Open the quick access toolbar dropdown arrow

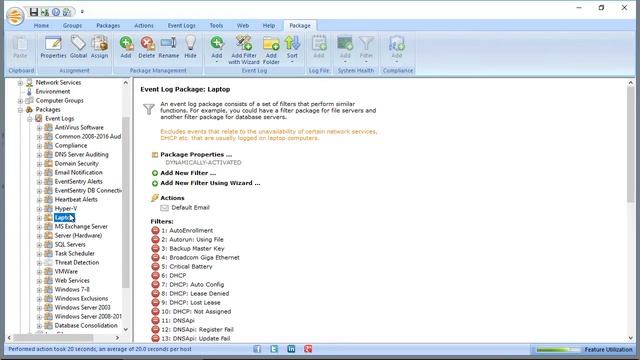click(x=82, y=12)
